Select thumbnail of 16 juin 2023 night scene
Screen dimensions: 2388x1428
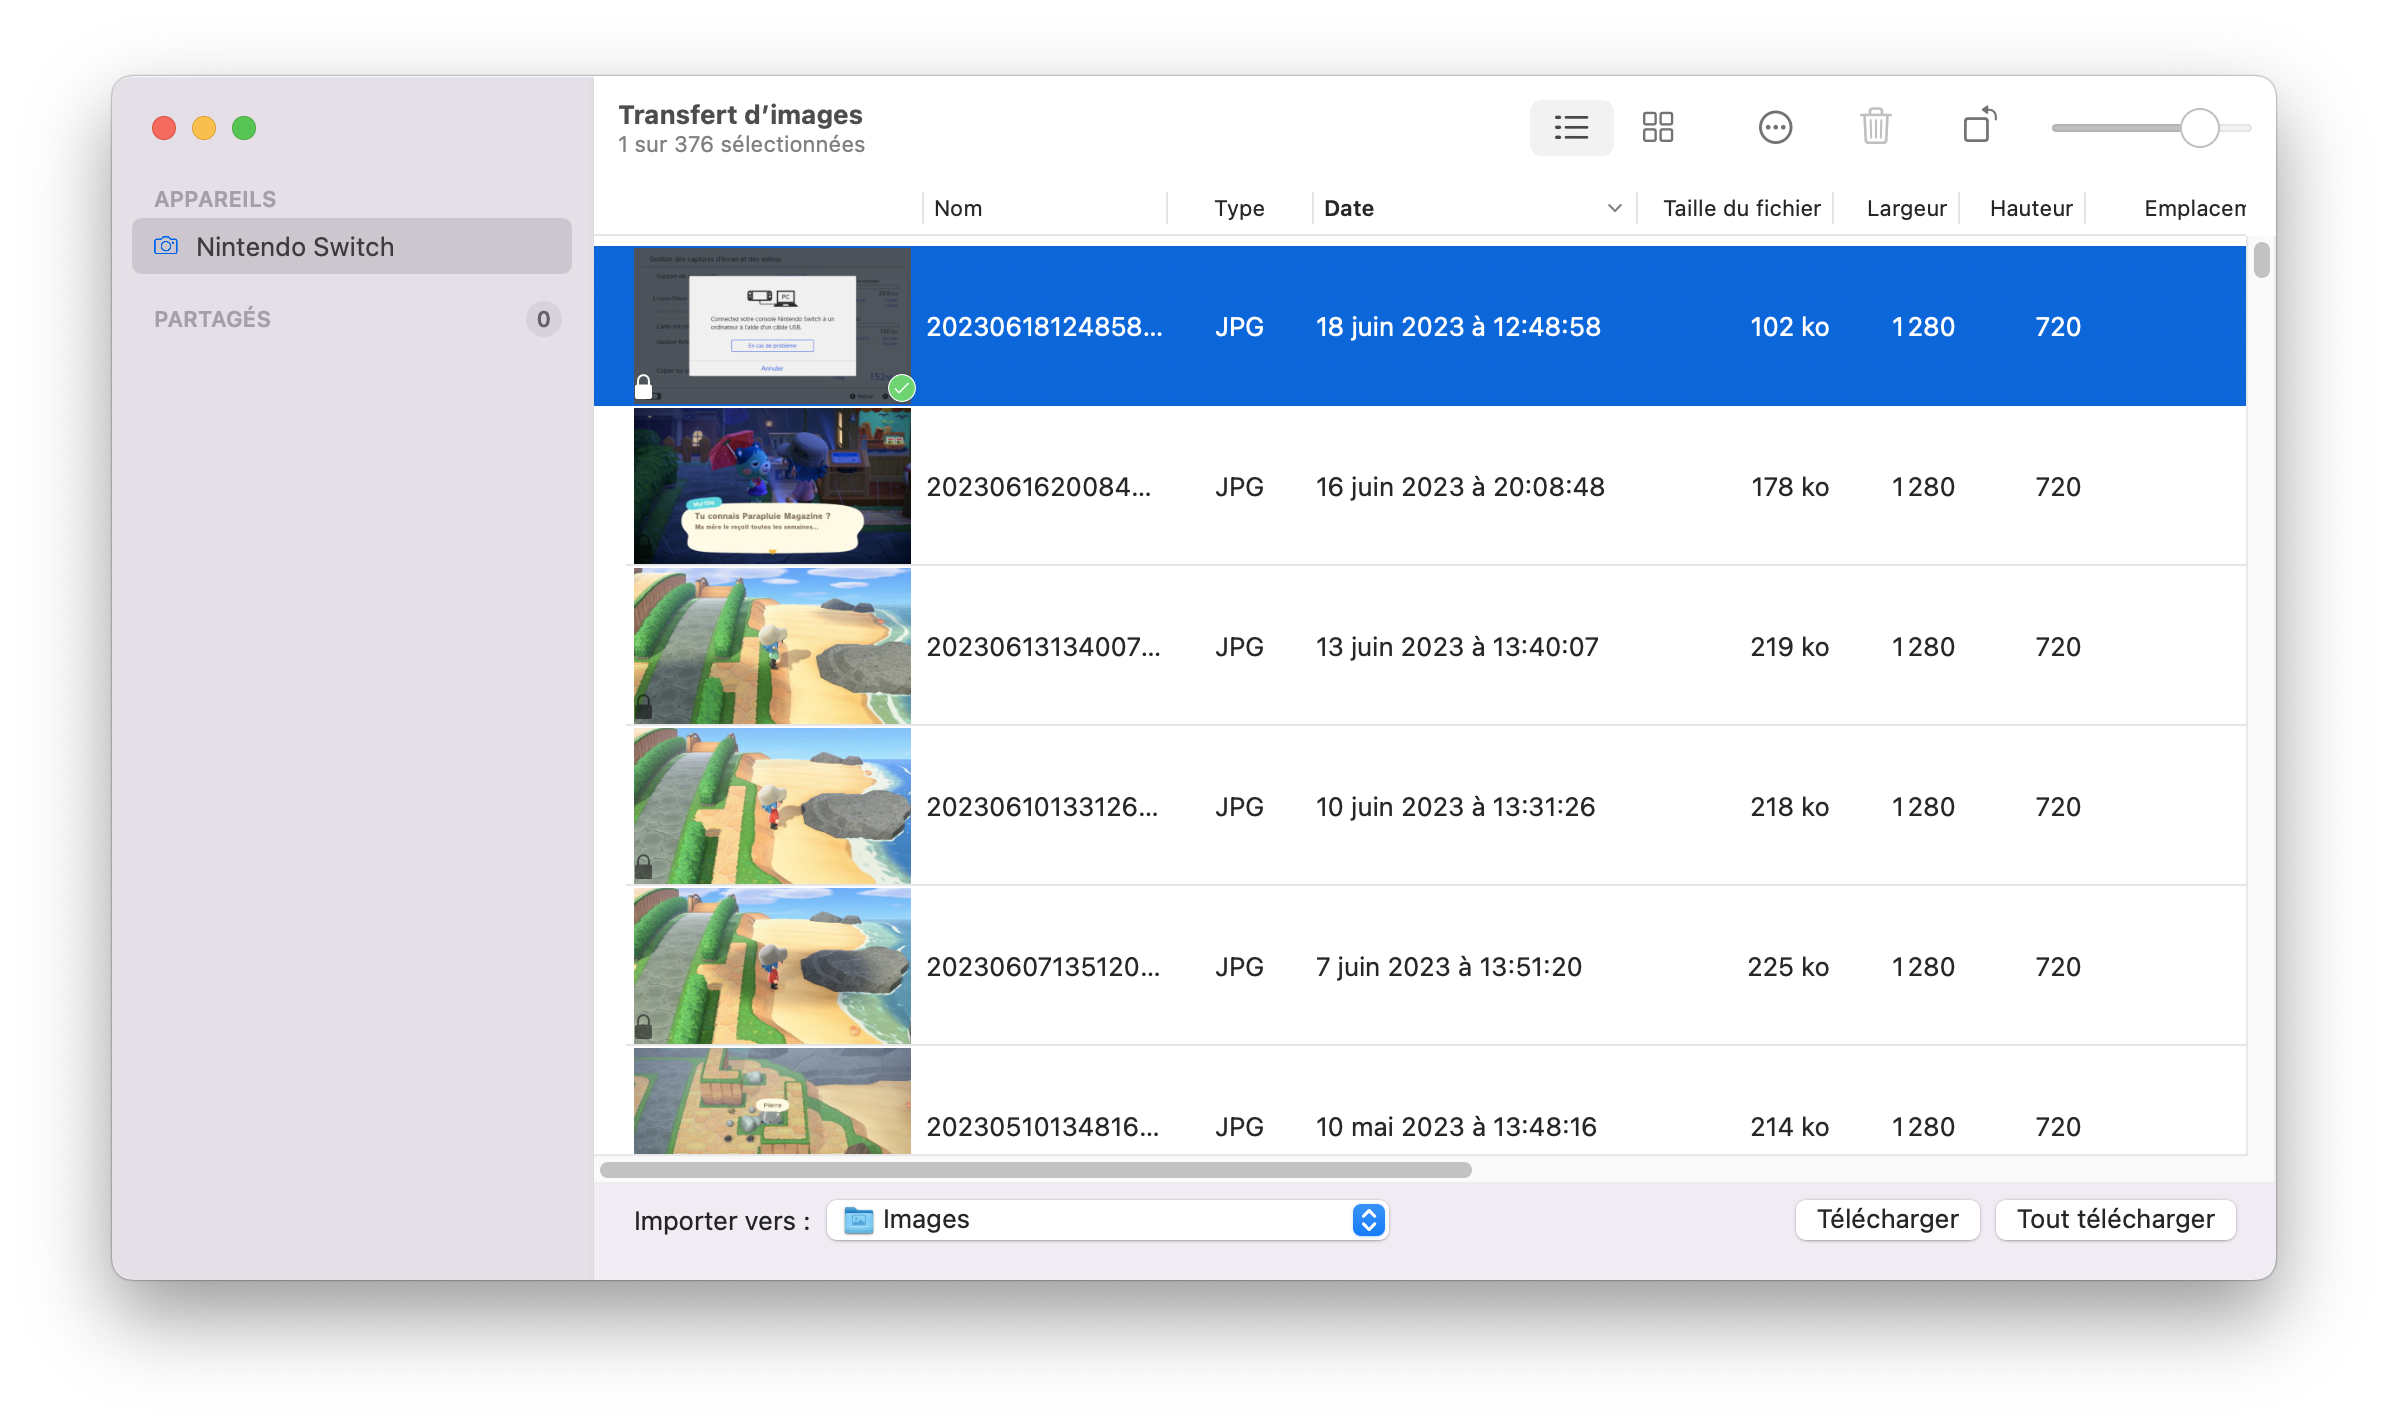772,486
